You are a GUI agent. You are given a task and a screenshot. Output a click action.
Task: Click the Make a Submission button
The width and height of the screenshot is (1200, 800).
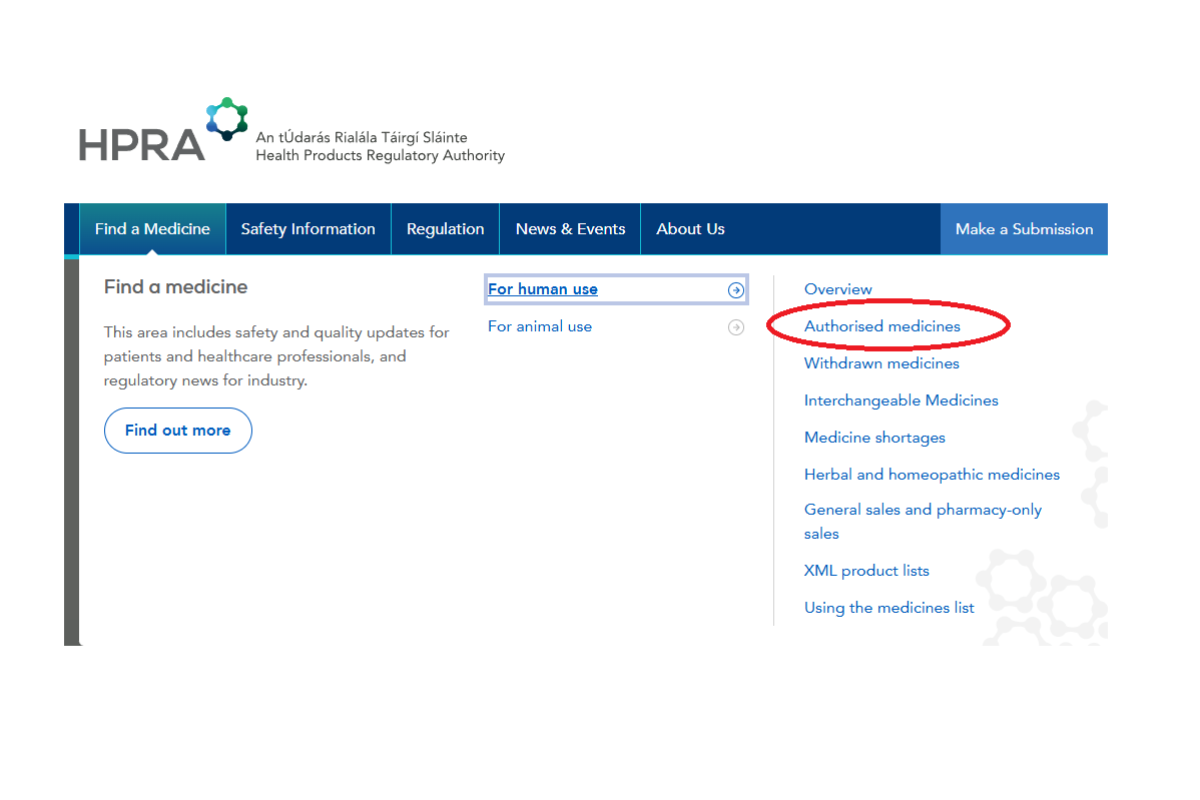(1024, 229)
